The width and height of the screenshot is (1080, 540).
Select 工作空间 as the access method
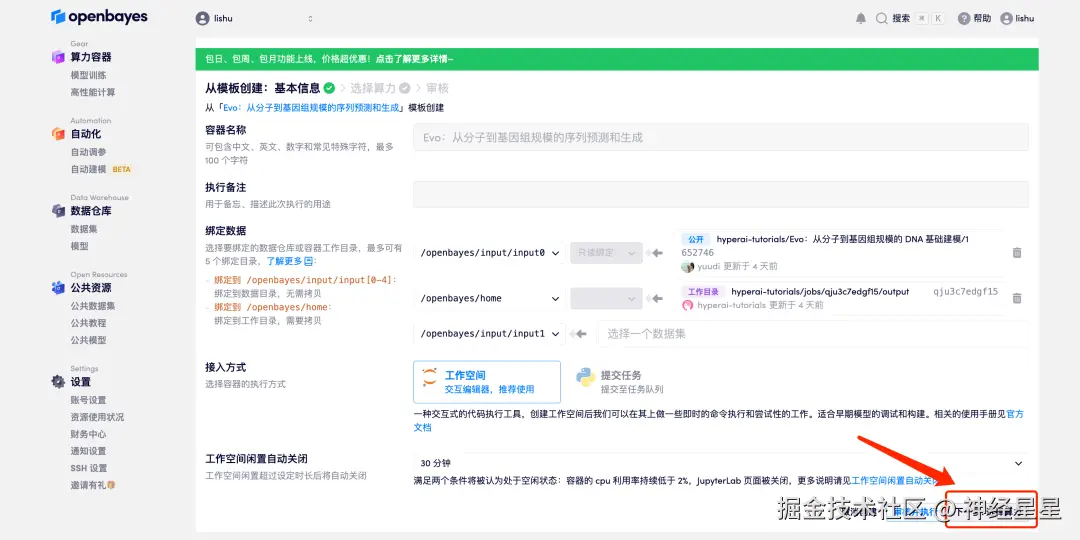coord(487,382)
